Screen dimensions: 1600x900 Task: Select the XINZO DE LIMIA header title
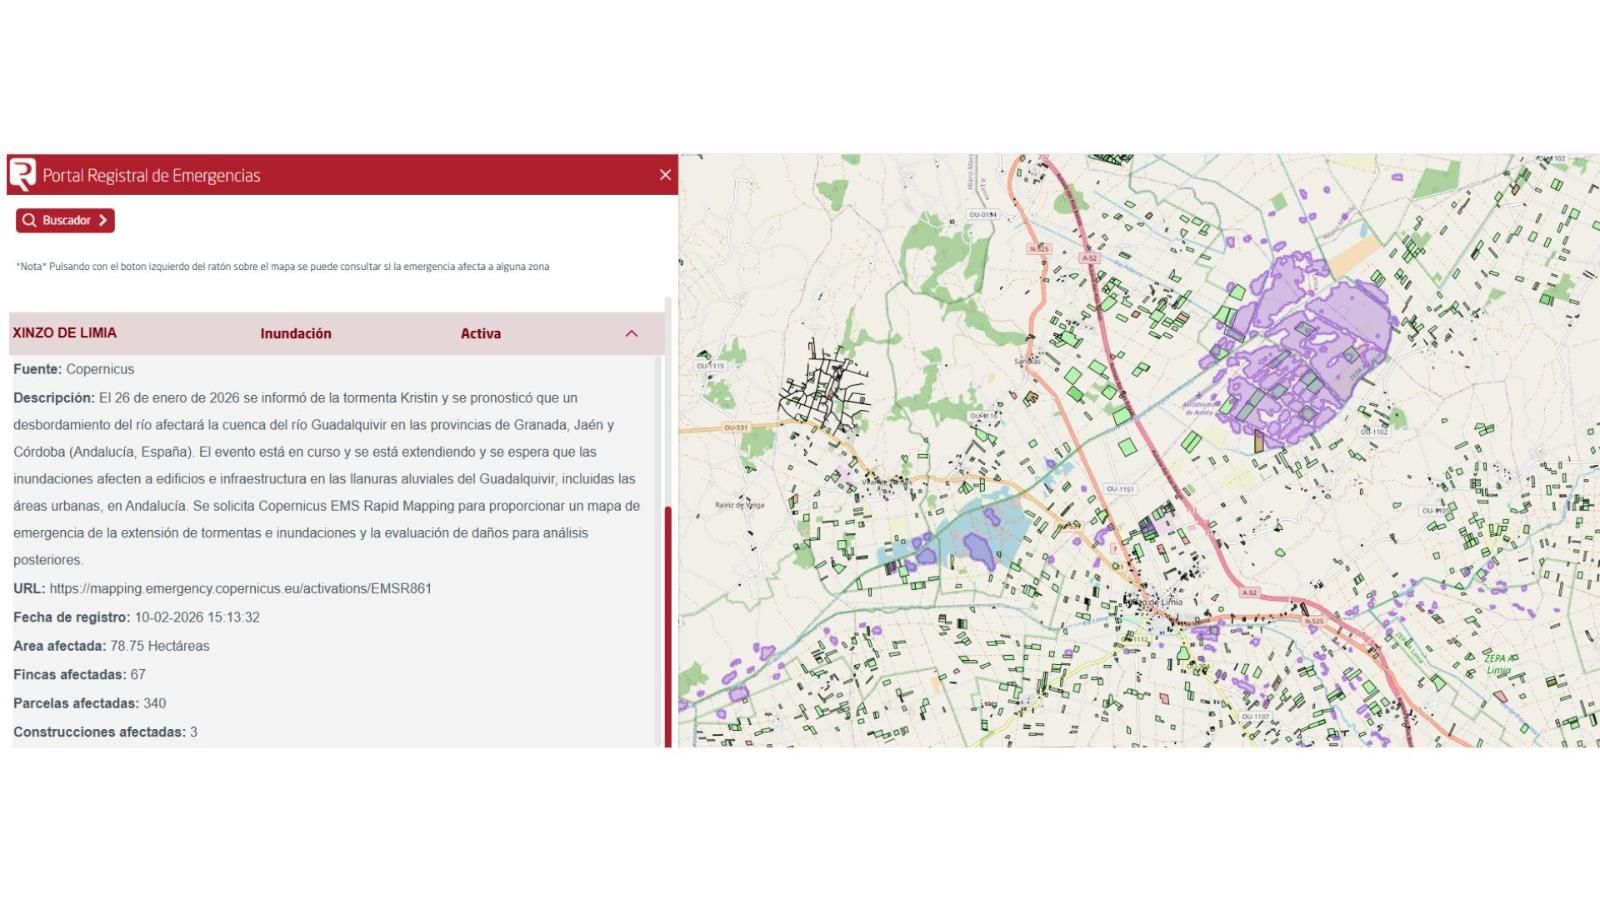(65, 333)
